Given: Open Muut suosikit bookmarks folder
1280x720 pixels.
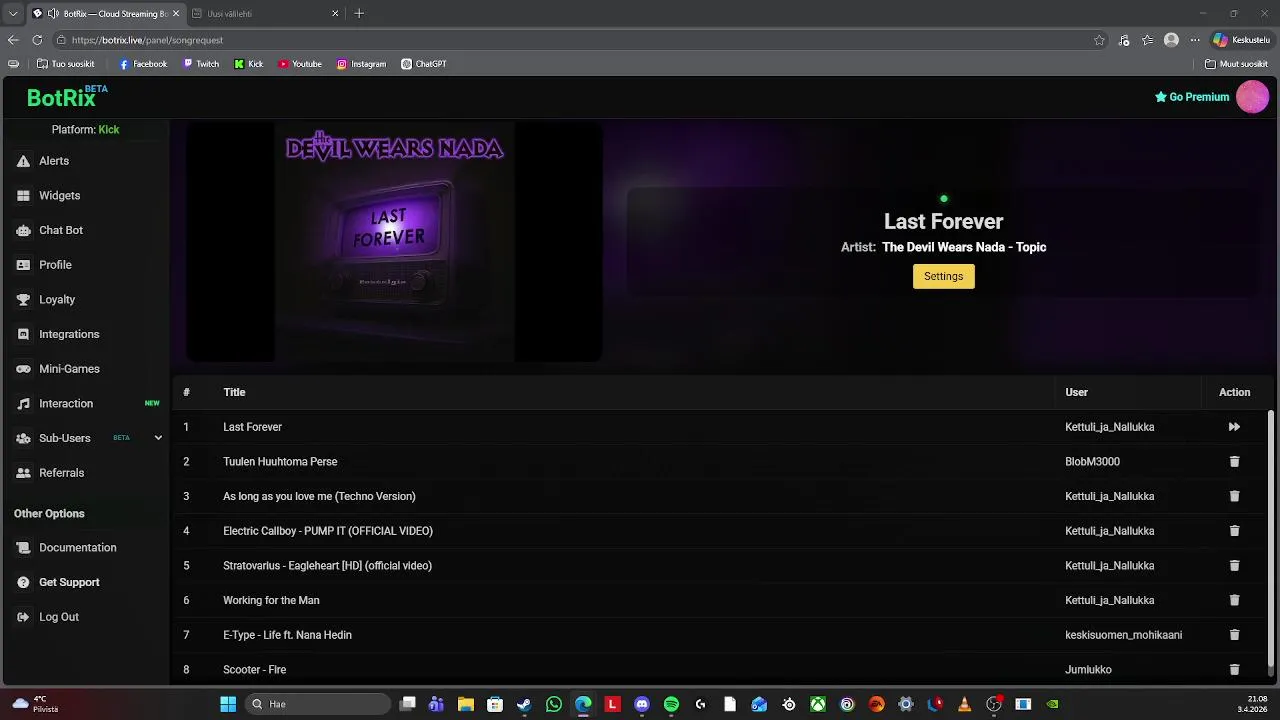Looking at the screenshot, I should point(1237,64).
